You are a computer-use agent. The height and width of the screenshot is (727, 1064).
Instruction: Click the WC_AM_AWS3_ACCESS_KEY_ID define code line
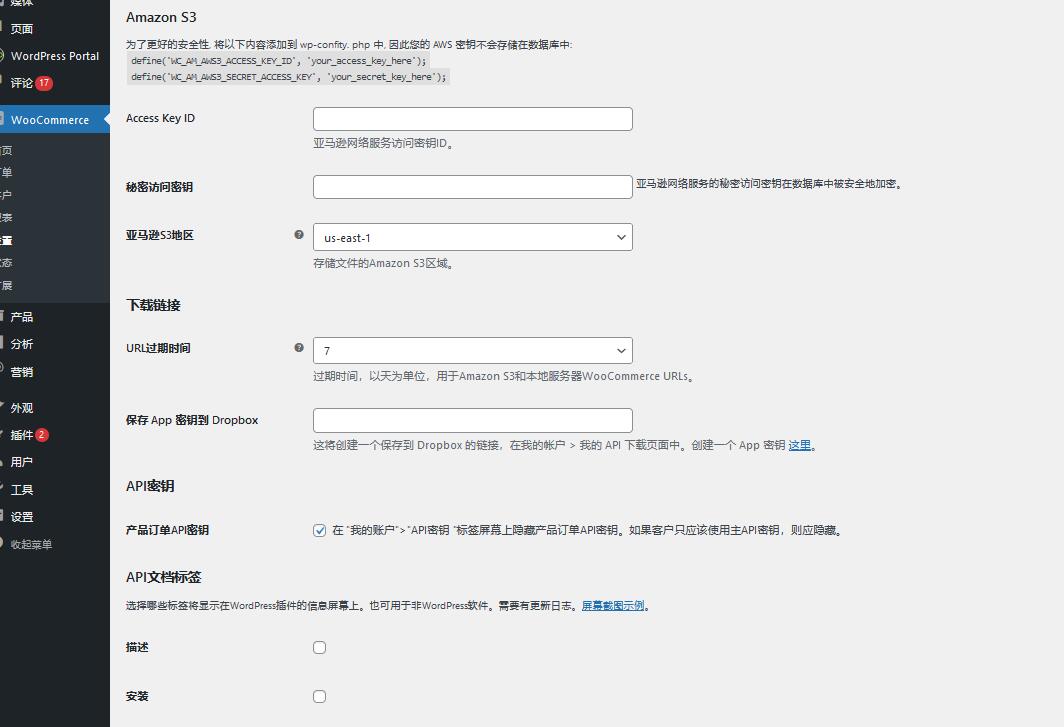pos(279,60)
